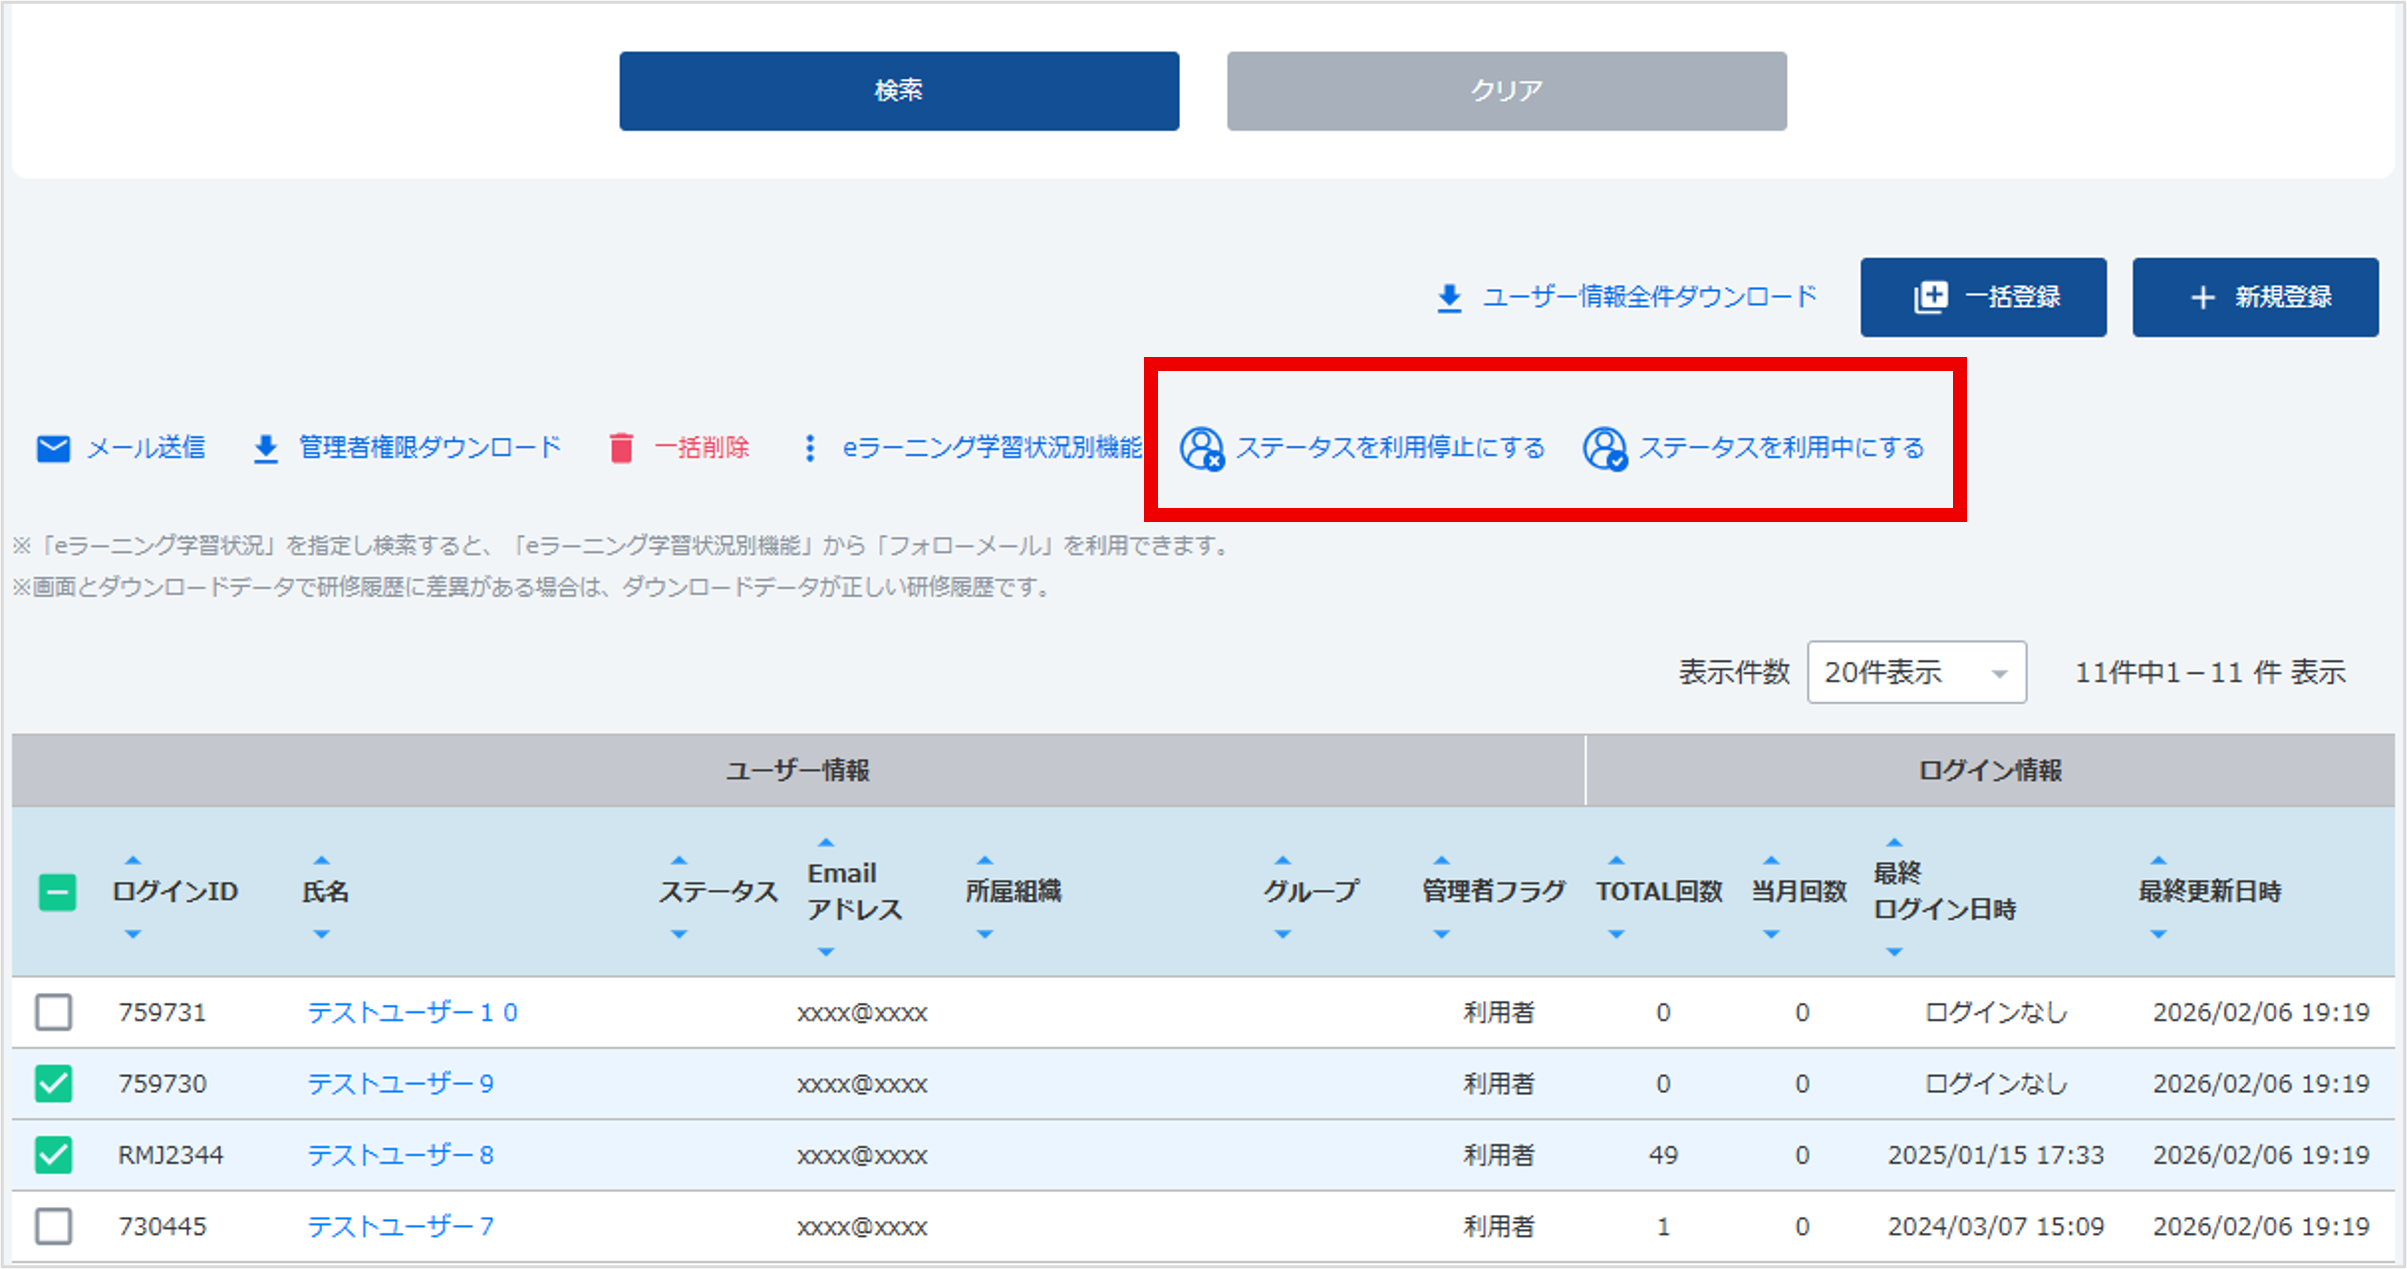Check the checkbox for login ID 759731
Image resolution: width=2407 pixels, height=1269 pixels.
54,1012
